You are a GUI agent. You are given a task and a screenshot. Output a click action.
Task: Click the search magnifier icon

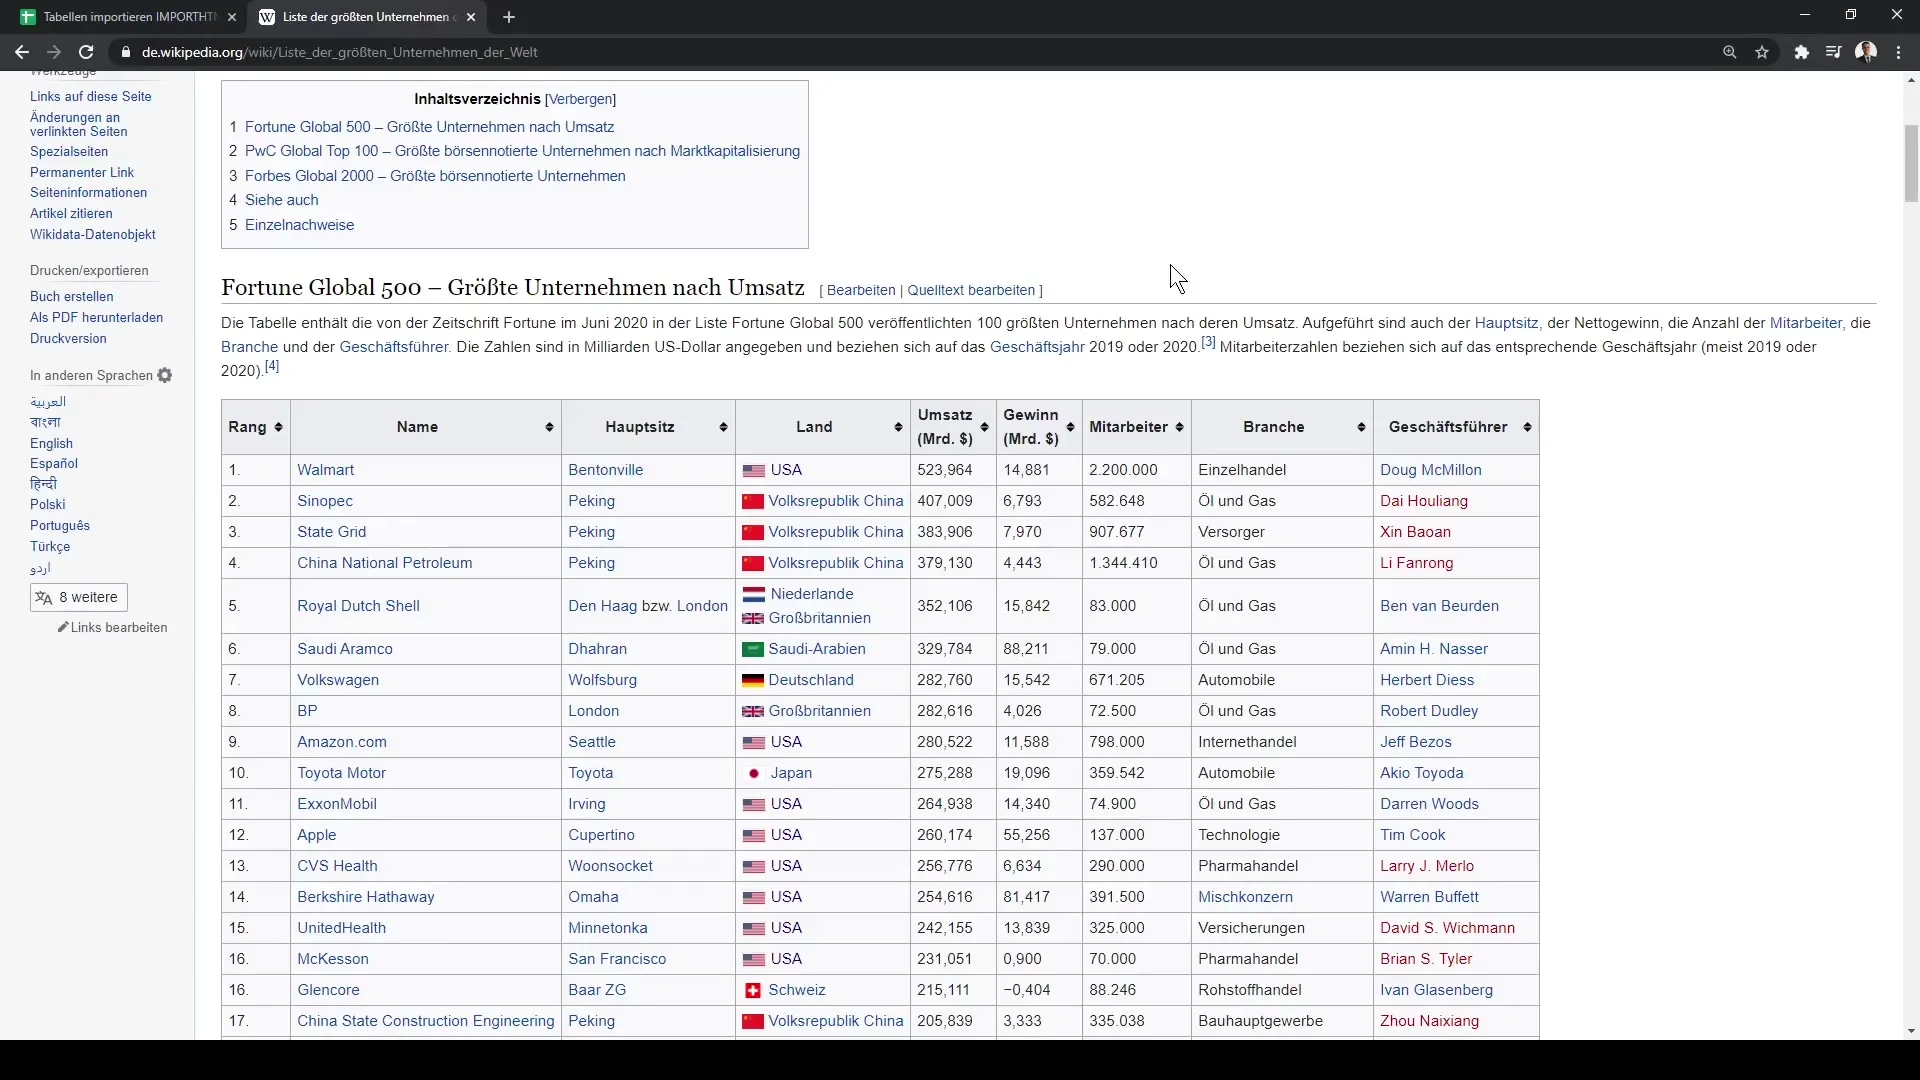1730,51
